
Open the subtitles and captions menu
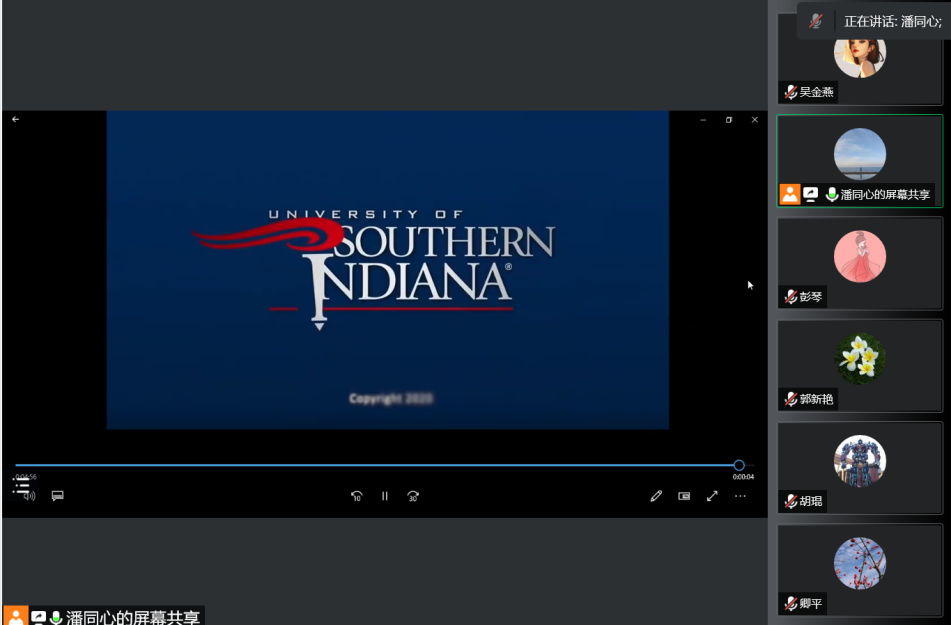pyautogui.click(x=58, y=496)
